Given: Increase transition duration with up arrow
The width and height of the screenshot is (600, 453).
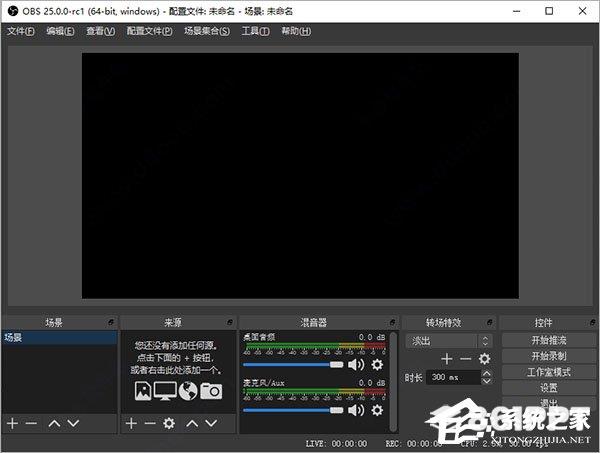Looking at the screenshot, I should (486, 373).
